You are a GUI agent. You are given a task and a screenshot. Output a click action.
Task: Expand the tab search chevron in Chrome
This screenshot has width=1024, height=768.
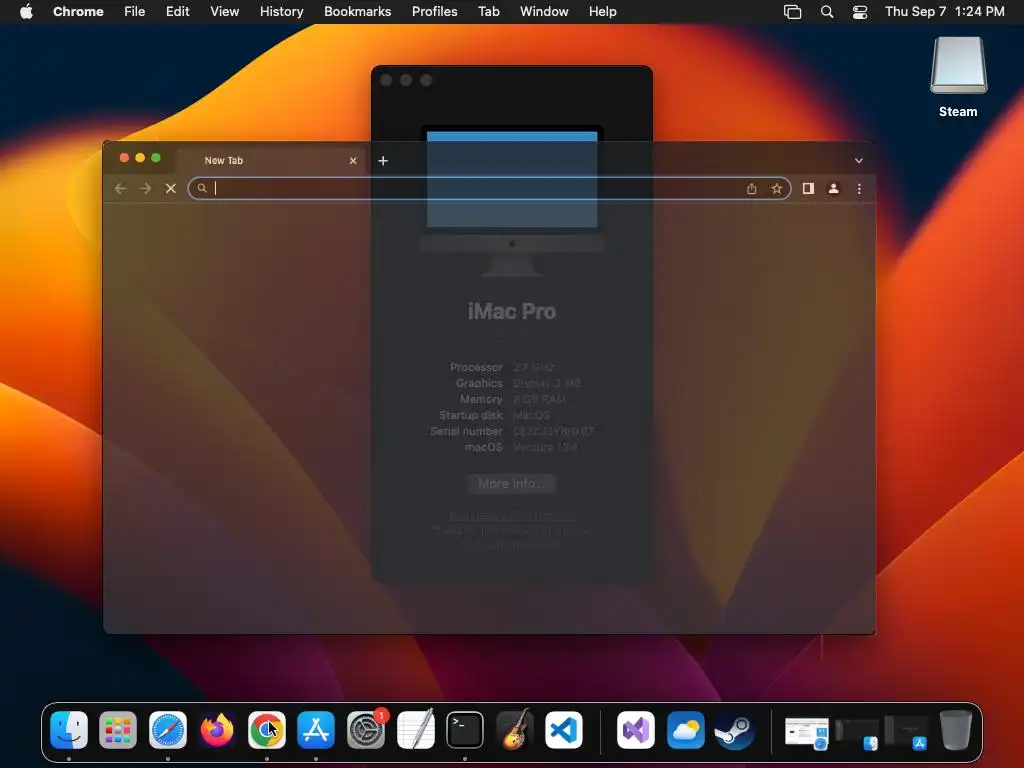[859, 161]
